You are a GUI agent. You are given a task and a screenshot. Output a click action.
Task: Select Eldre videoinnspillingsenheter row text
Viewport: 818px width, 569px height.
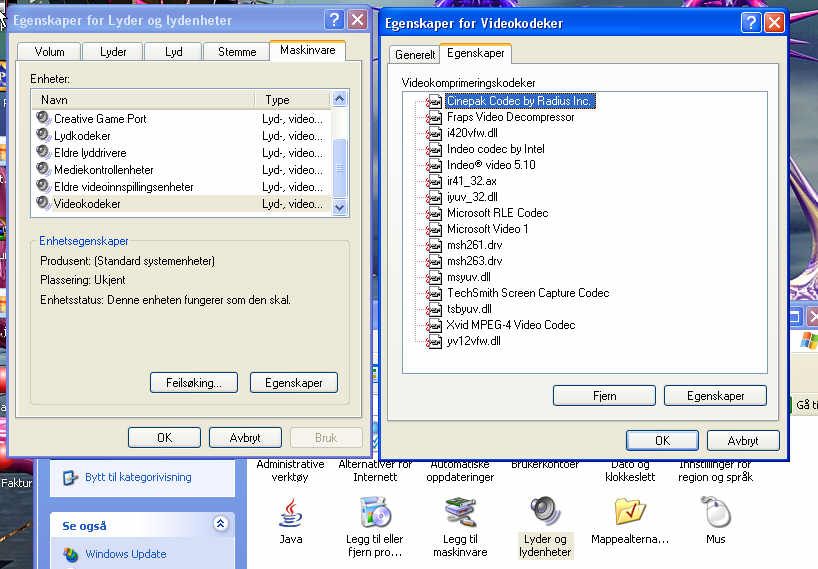click(124, 187)
